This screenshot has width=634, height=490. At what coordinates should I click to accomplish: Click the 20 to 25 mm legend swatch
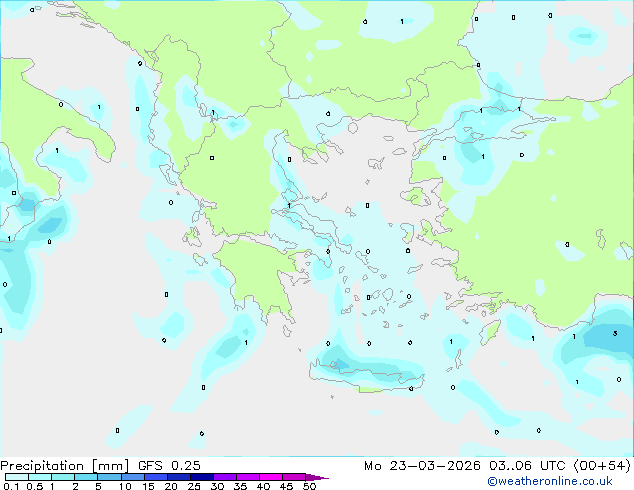[179, 477]
